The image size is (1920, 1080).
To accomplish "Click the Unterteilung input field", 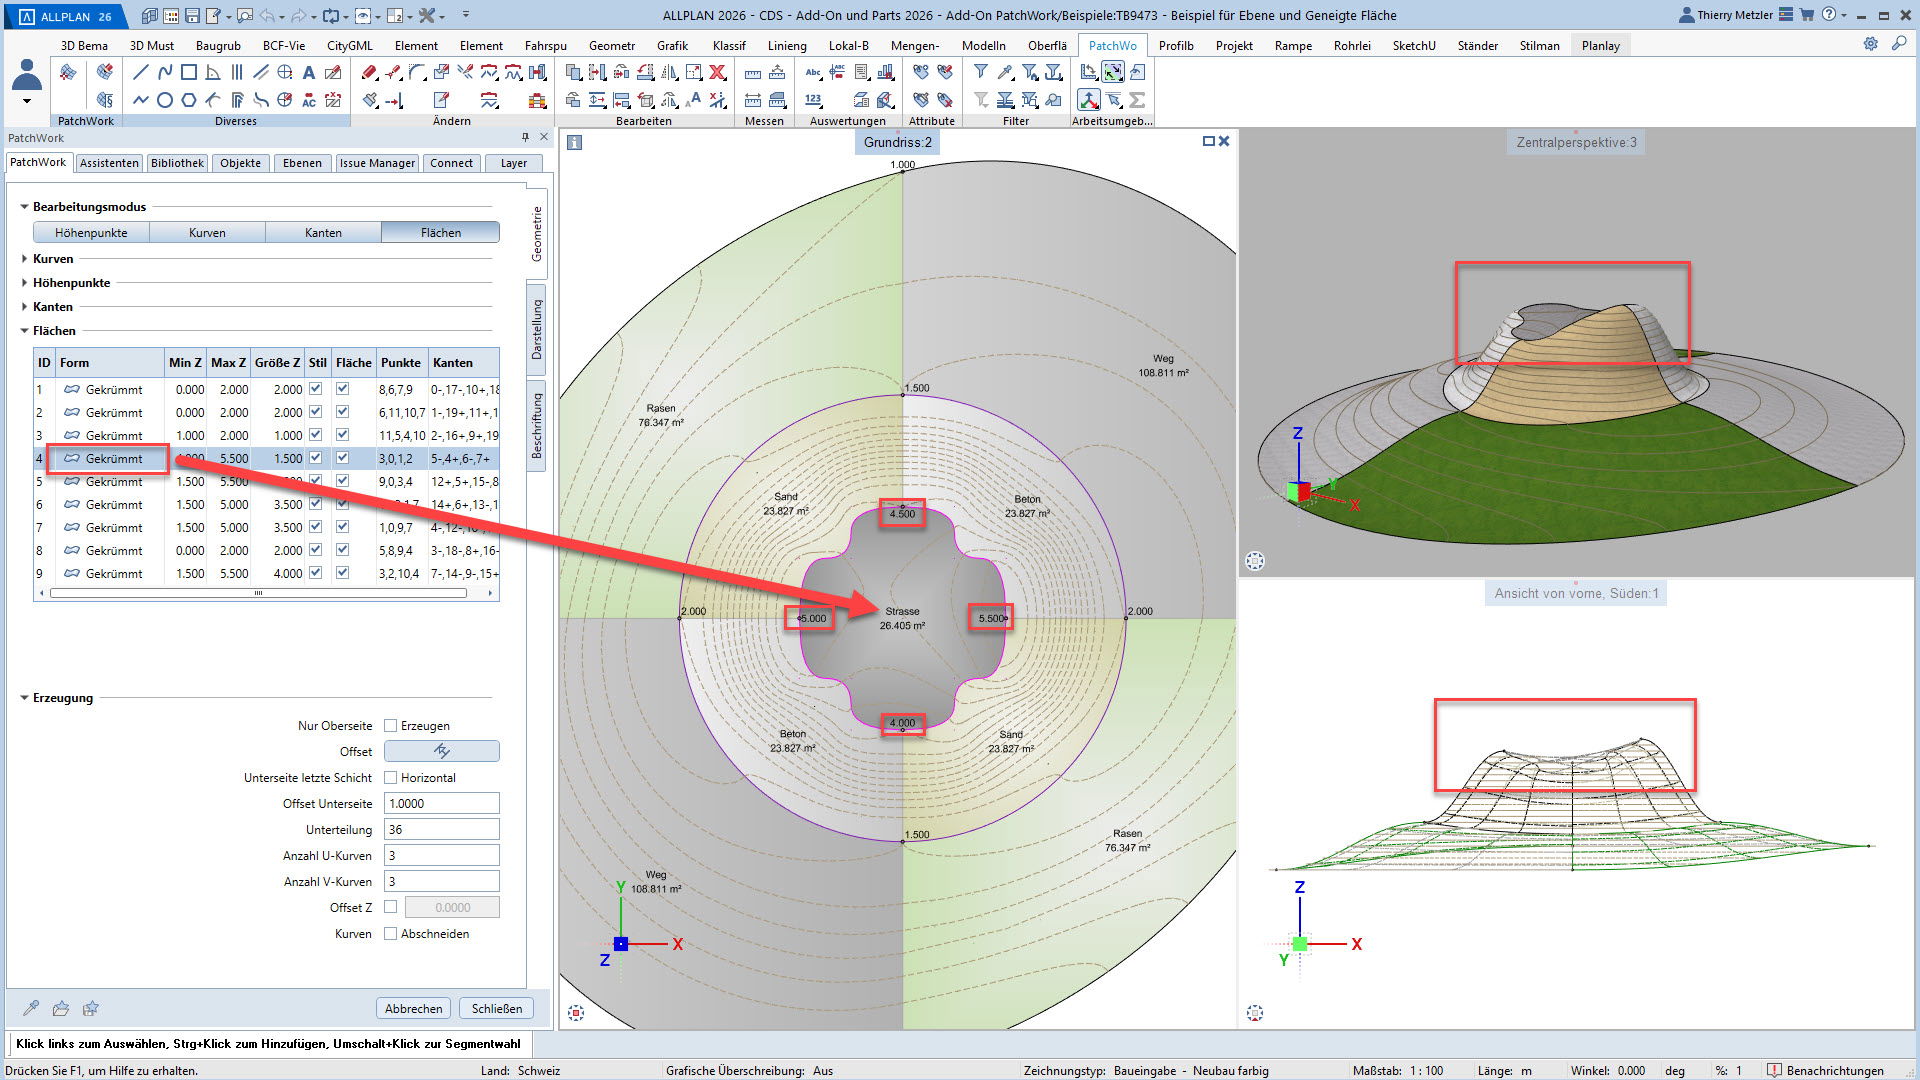I will [x=441, y=830].
